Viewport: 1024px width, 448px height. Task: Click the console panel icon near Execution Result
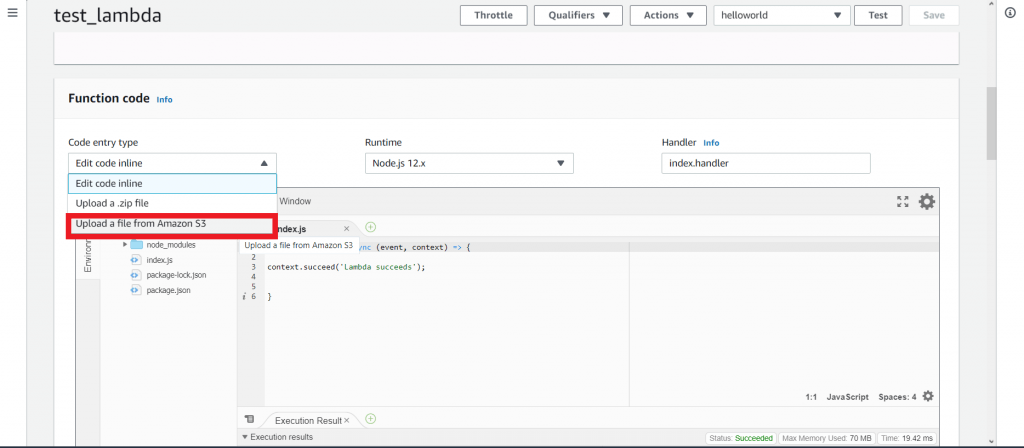[x=250, y=420]
